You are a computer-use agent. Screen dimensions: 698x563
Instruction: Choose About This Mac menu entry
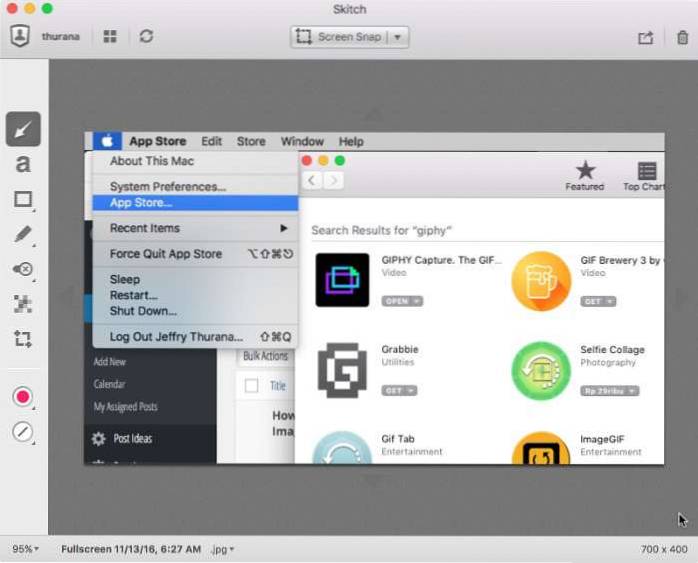point(195,161)
